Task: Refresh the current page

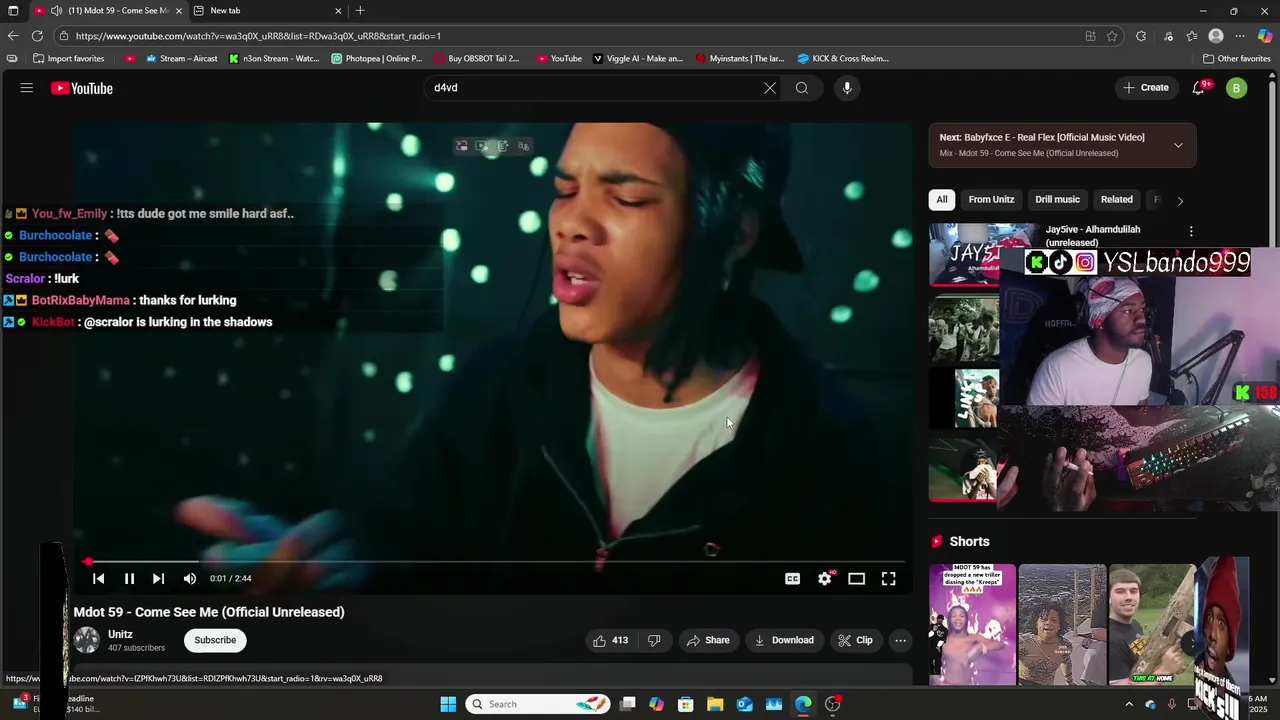Action: click(x=37, y=36)
